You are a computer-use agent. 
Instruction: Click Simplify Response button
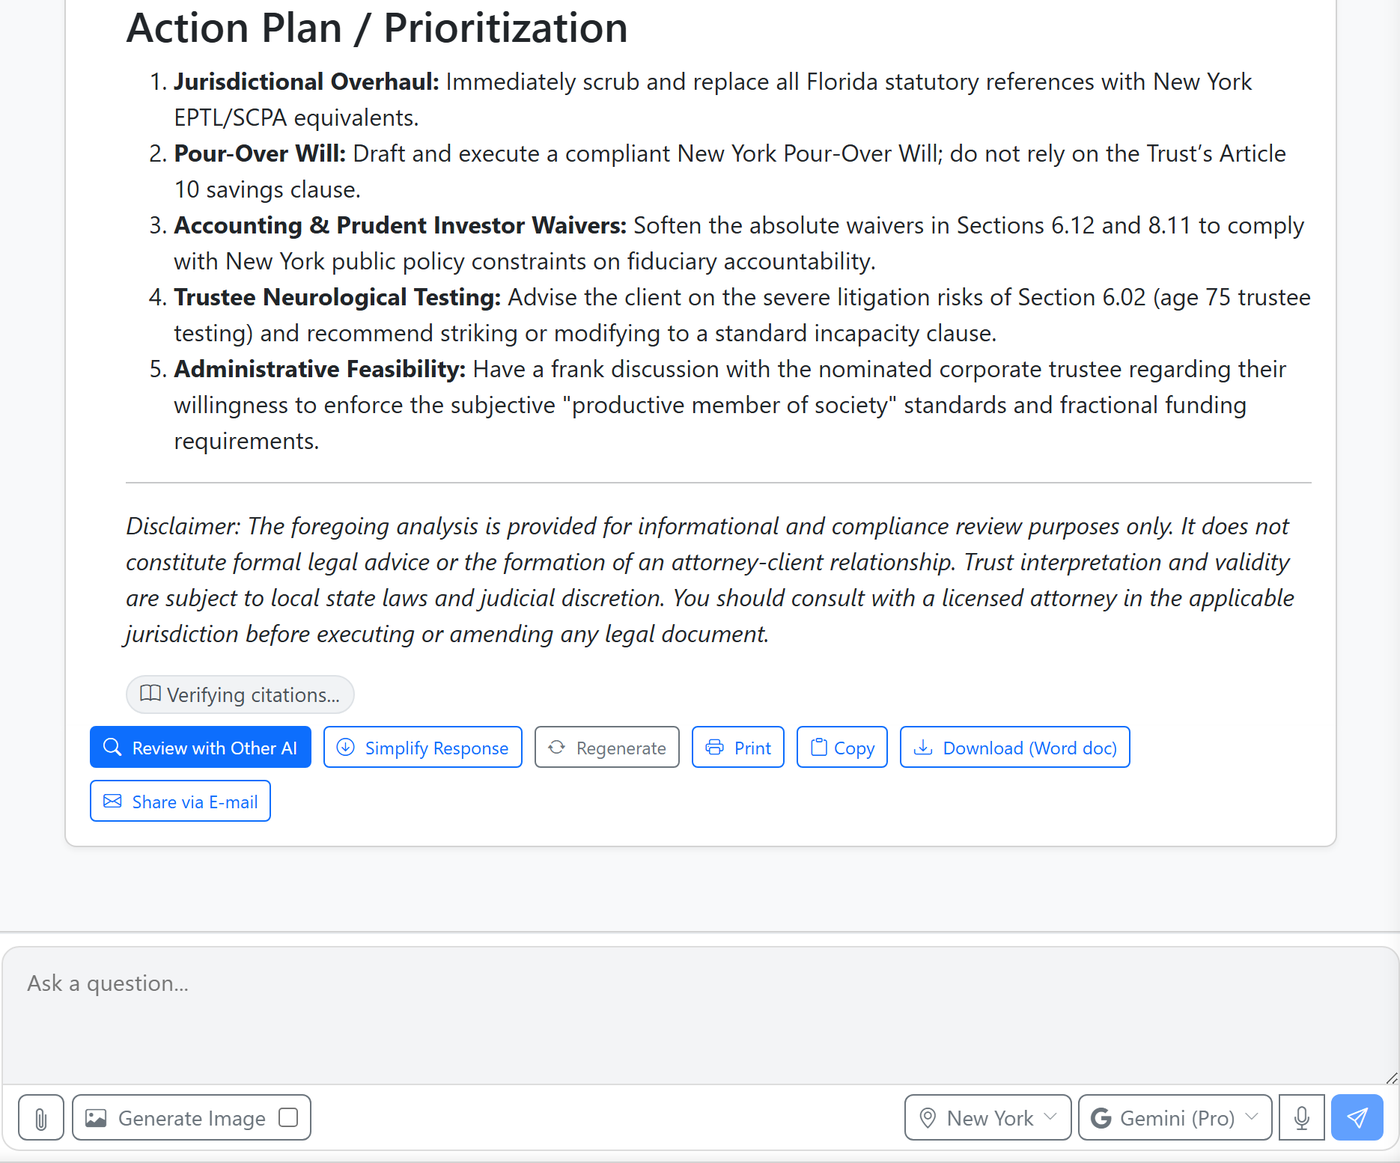click(x=423, y=748)
